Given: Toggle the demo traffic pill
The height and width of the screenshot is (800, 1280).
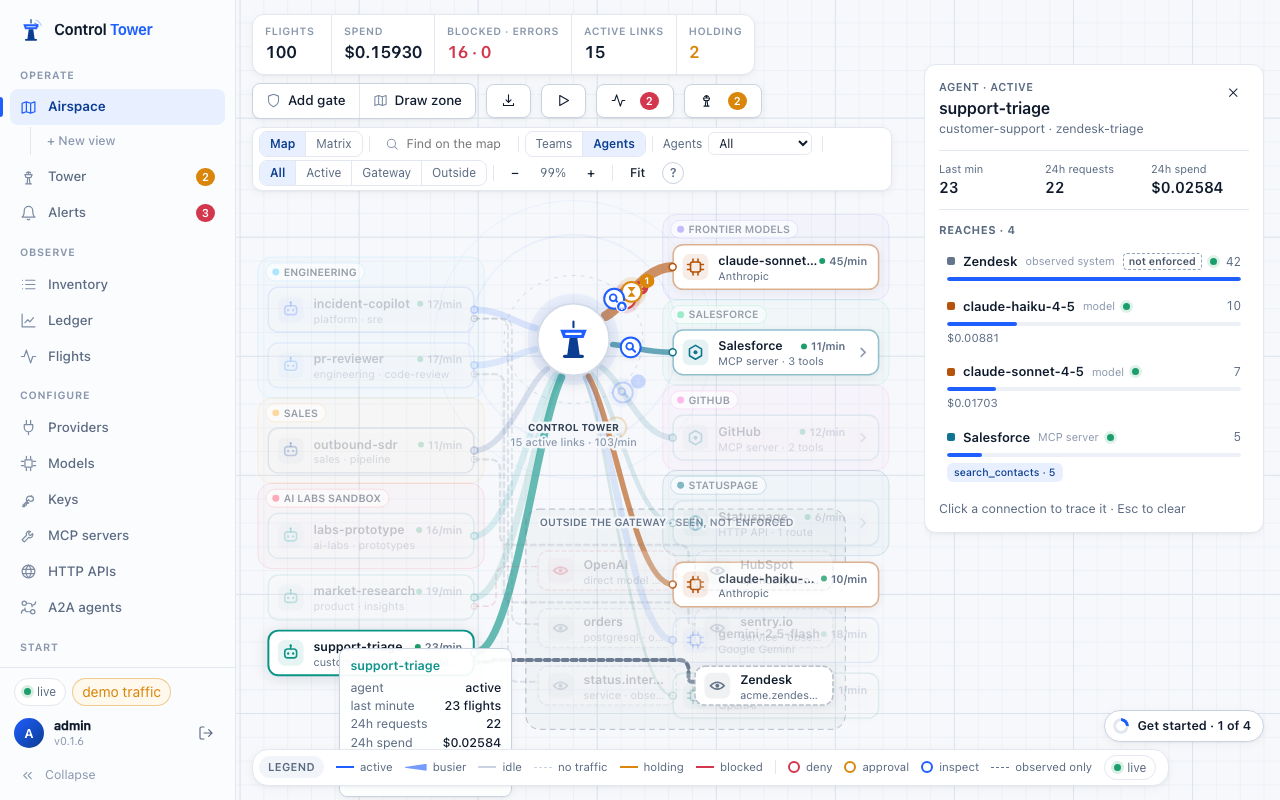Looking at the screenshot, I should (121, 692).
